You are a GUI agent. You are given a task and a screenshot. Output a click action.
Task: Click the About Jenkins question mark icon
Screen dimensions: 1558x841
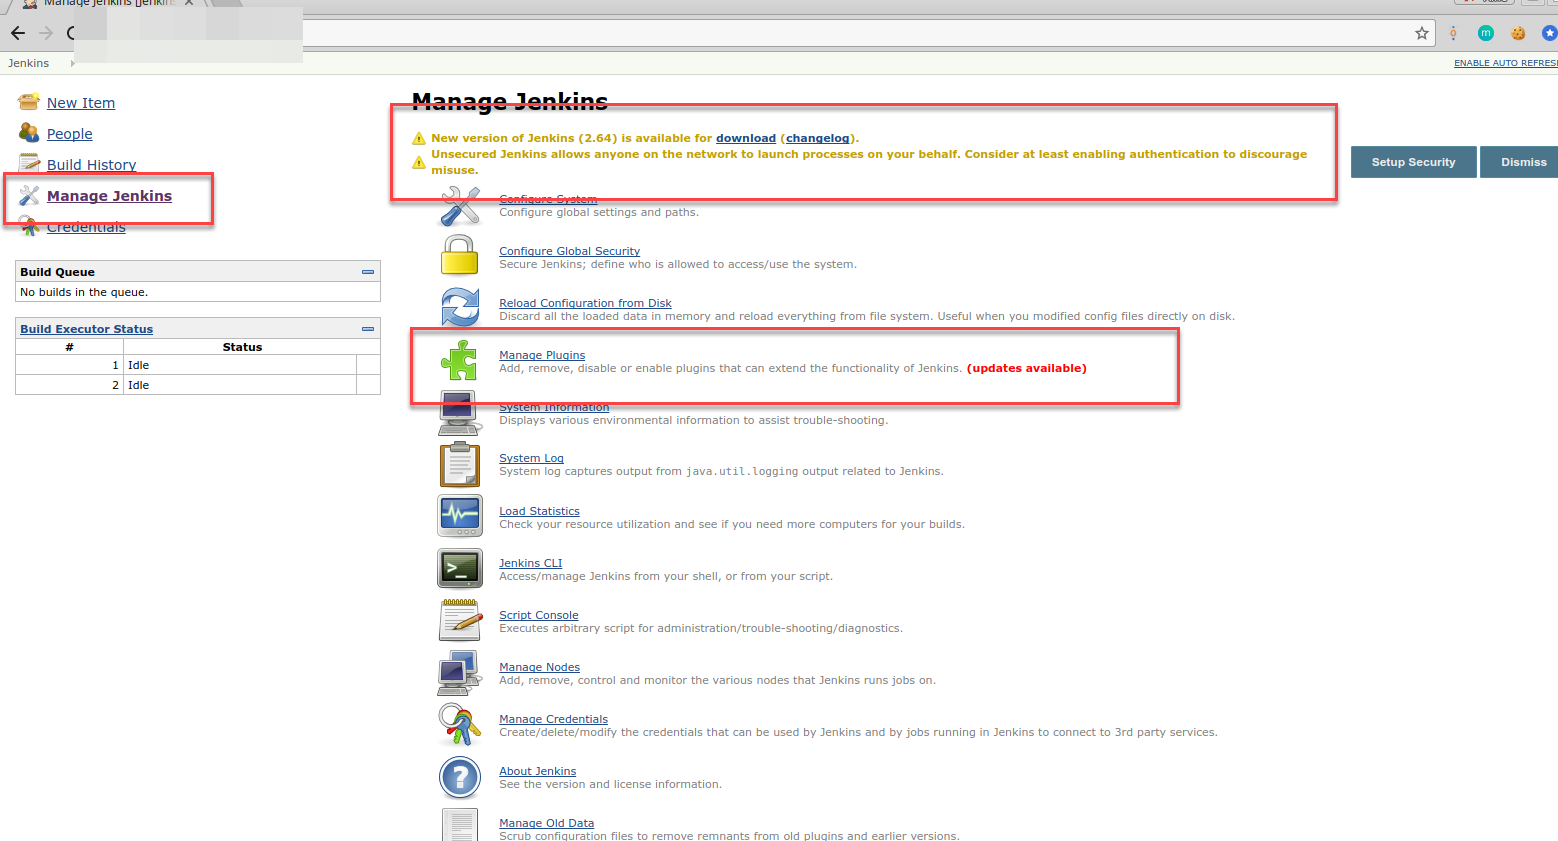tap(460, 777)
